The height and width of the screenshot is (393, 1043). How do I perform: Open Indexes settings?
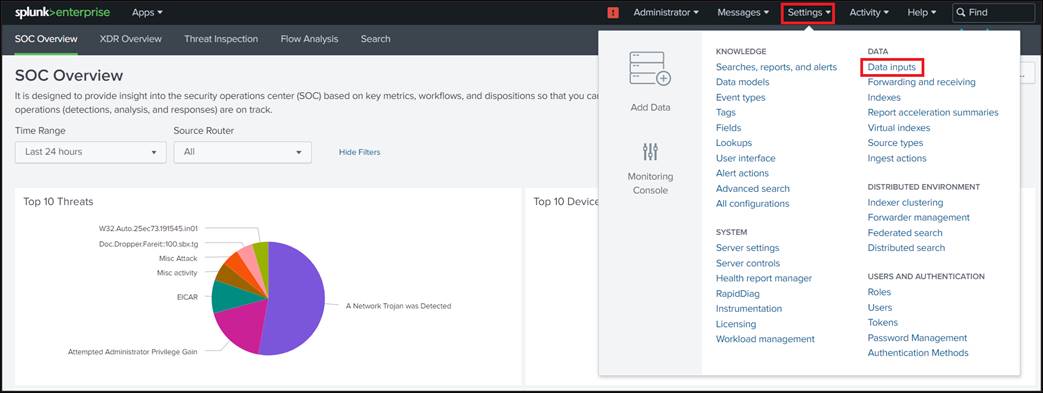884,97
